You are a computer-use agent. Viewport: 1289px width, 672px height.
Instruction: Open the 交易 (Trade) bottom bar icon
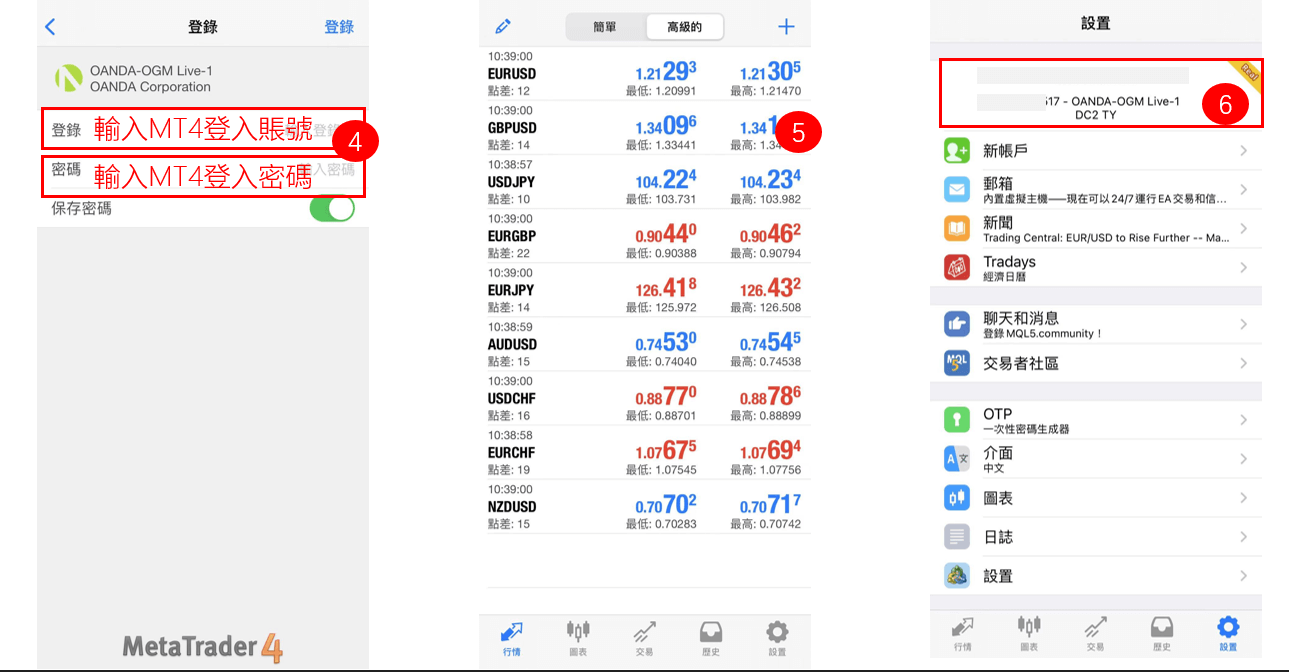pos(644,638)
